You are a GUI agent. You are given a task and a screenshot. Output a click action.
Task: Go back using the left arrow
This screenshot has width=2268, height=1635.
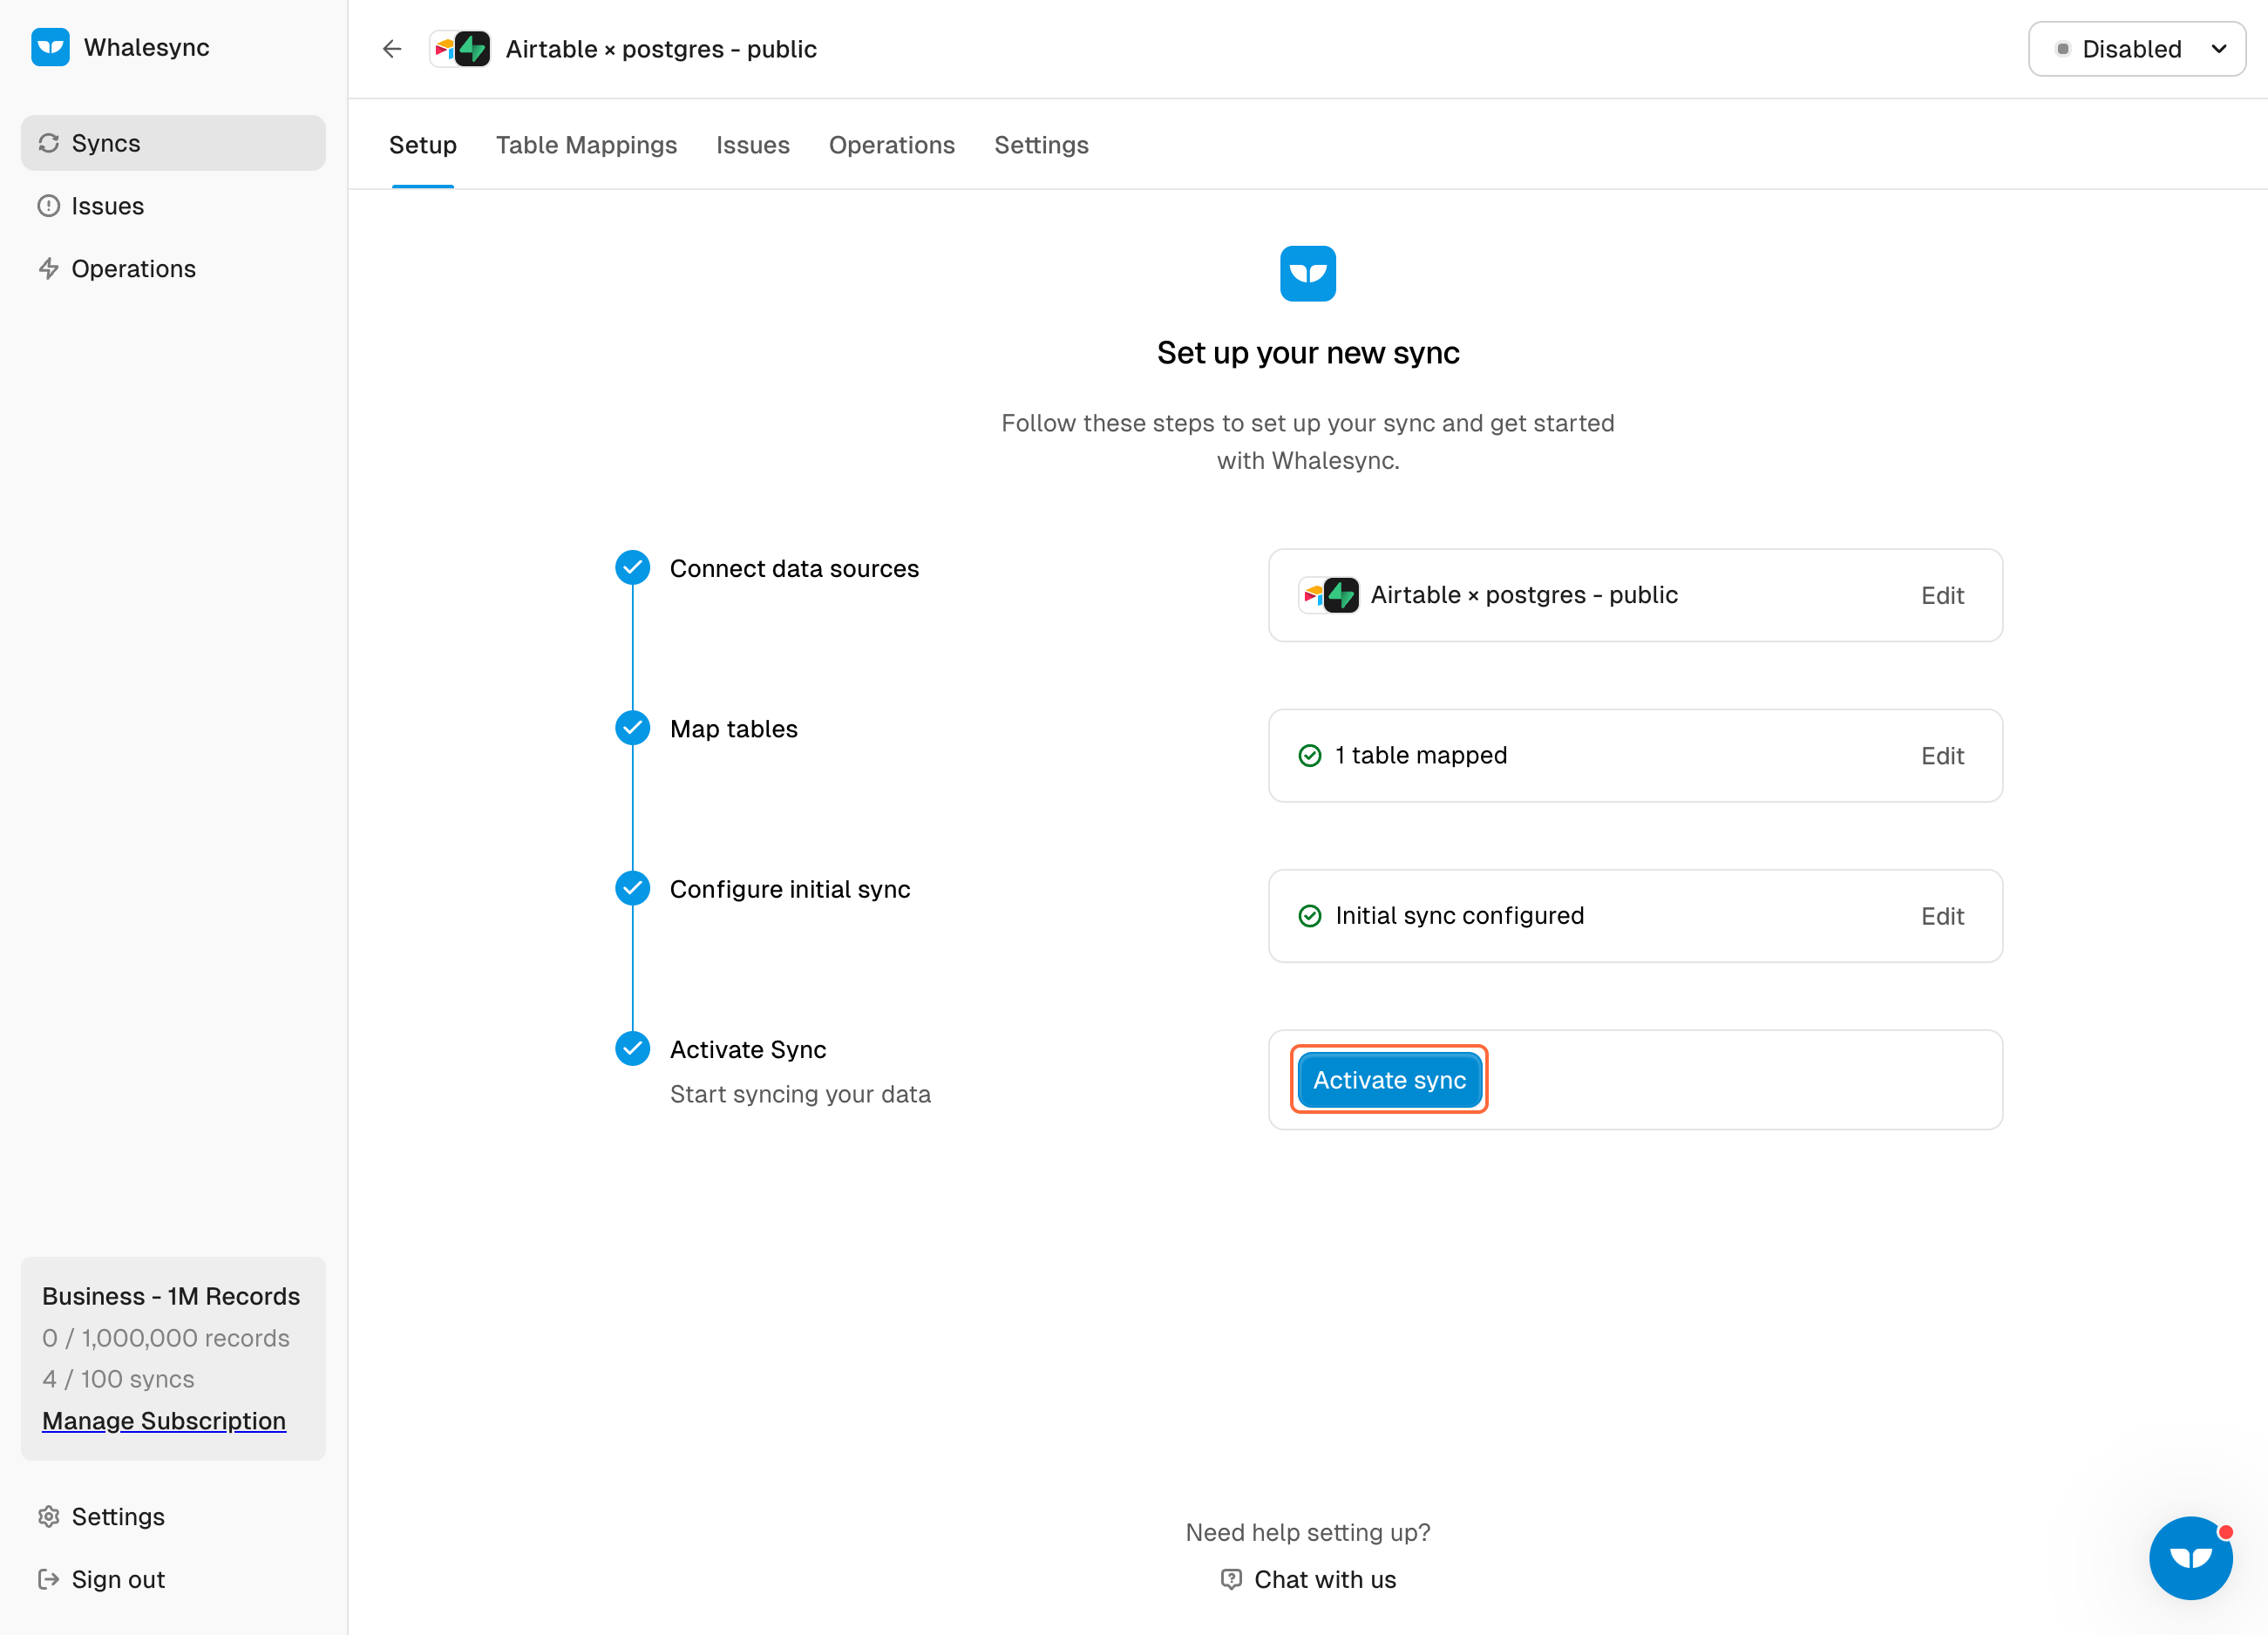tap(392, 49)
